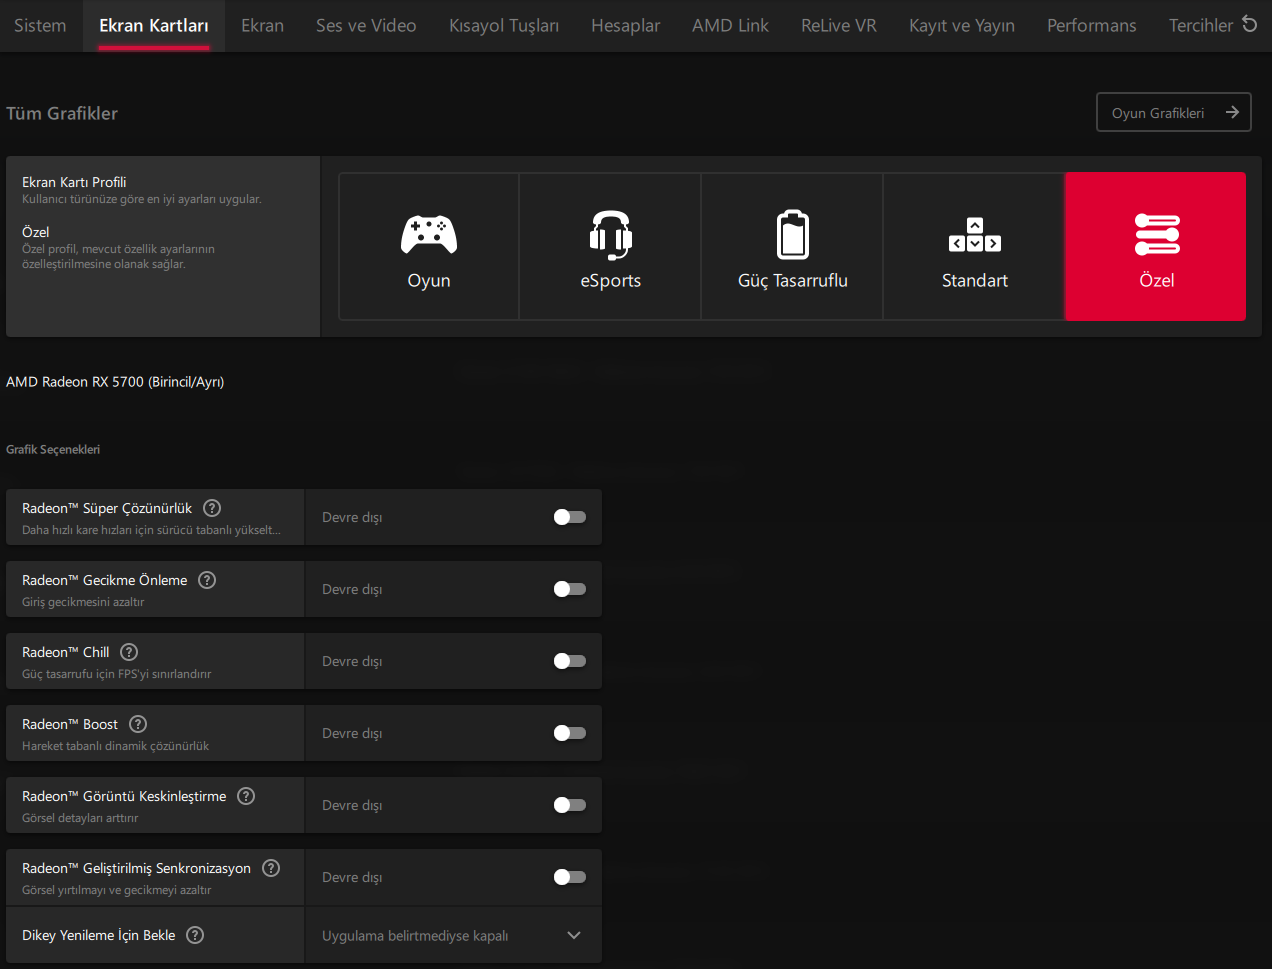Click the Radeon Boost setting label
This screenshot has width=1272, height=969.
point(70,724)
